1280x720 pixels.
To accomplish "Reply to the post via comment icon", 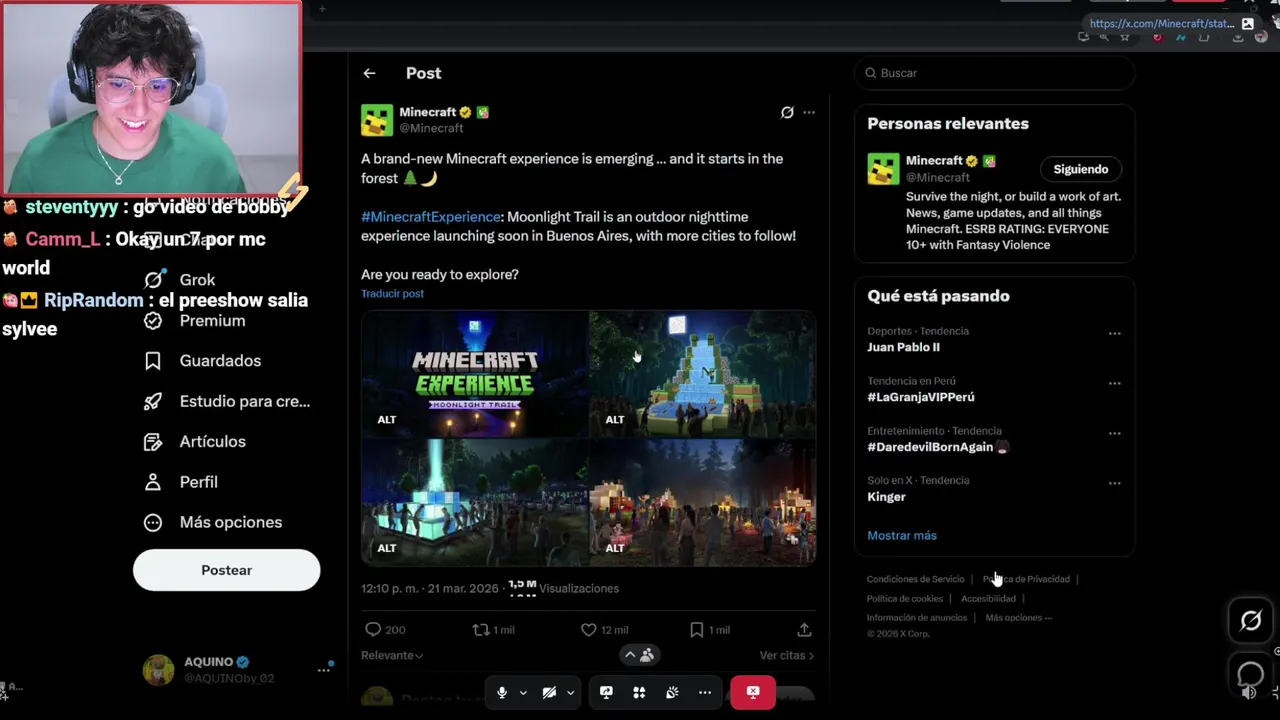I will point(373,630).
